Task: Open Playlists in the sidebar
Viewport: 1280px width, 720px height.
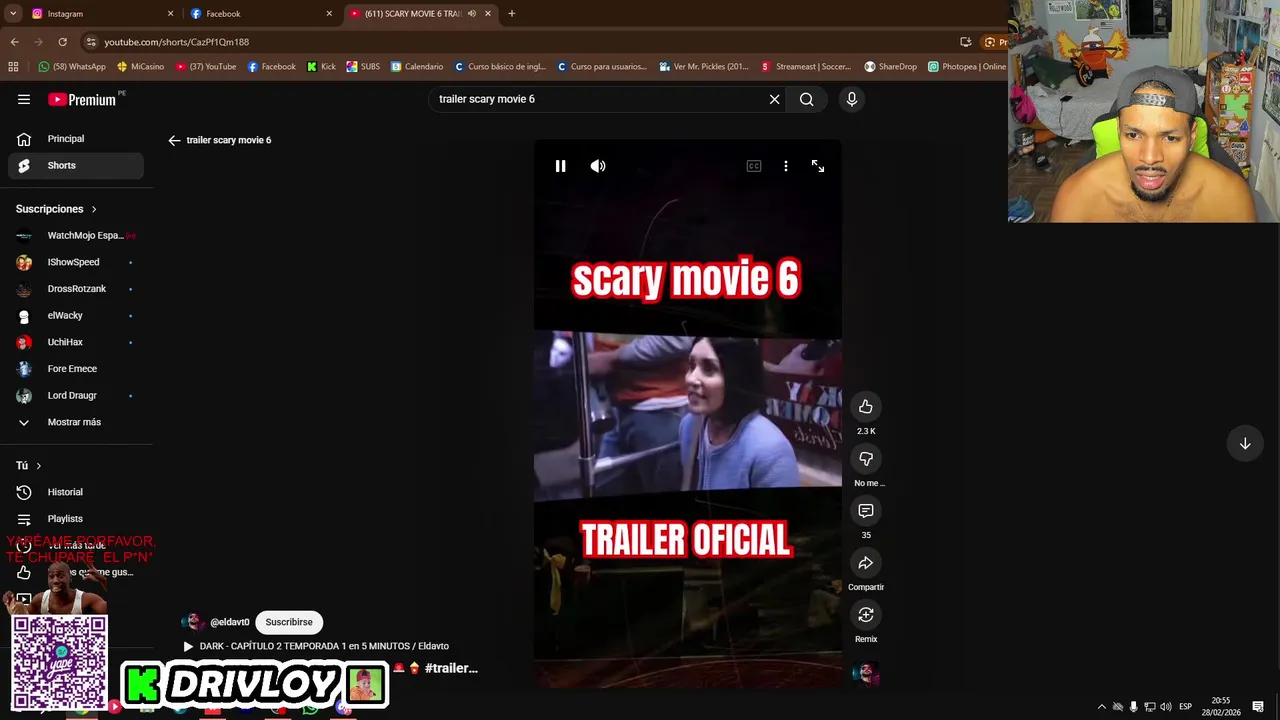Action: point(76,519)
